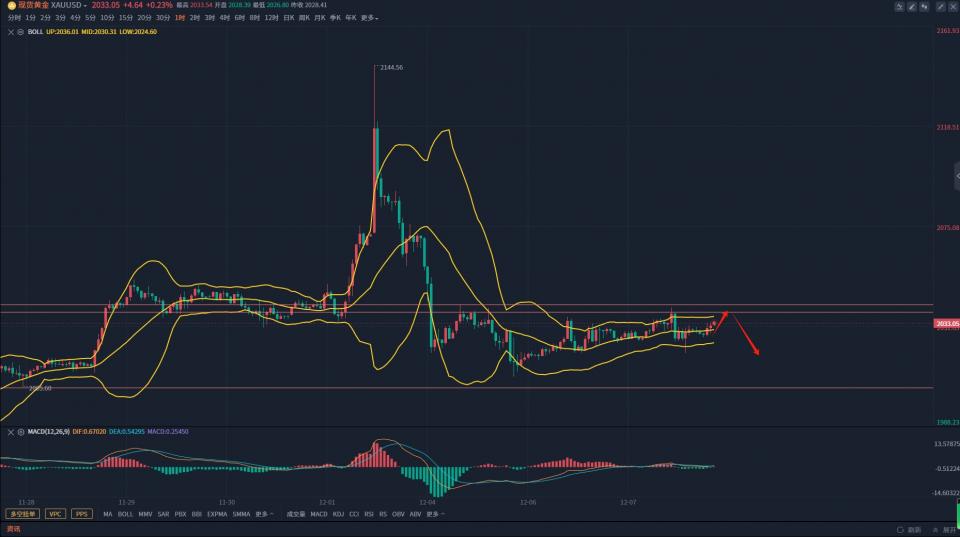Image resolution: width=960 pixels, height=537 pixels.
Task: Open BOLL indicator settings icon
Action: (x=20, y=32)
